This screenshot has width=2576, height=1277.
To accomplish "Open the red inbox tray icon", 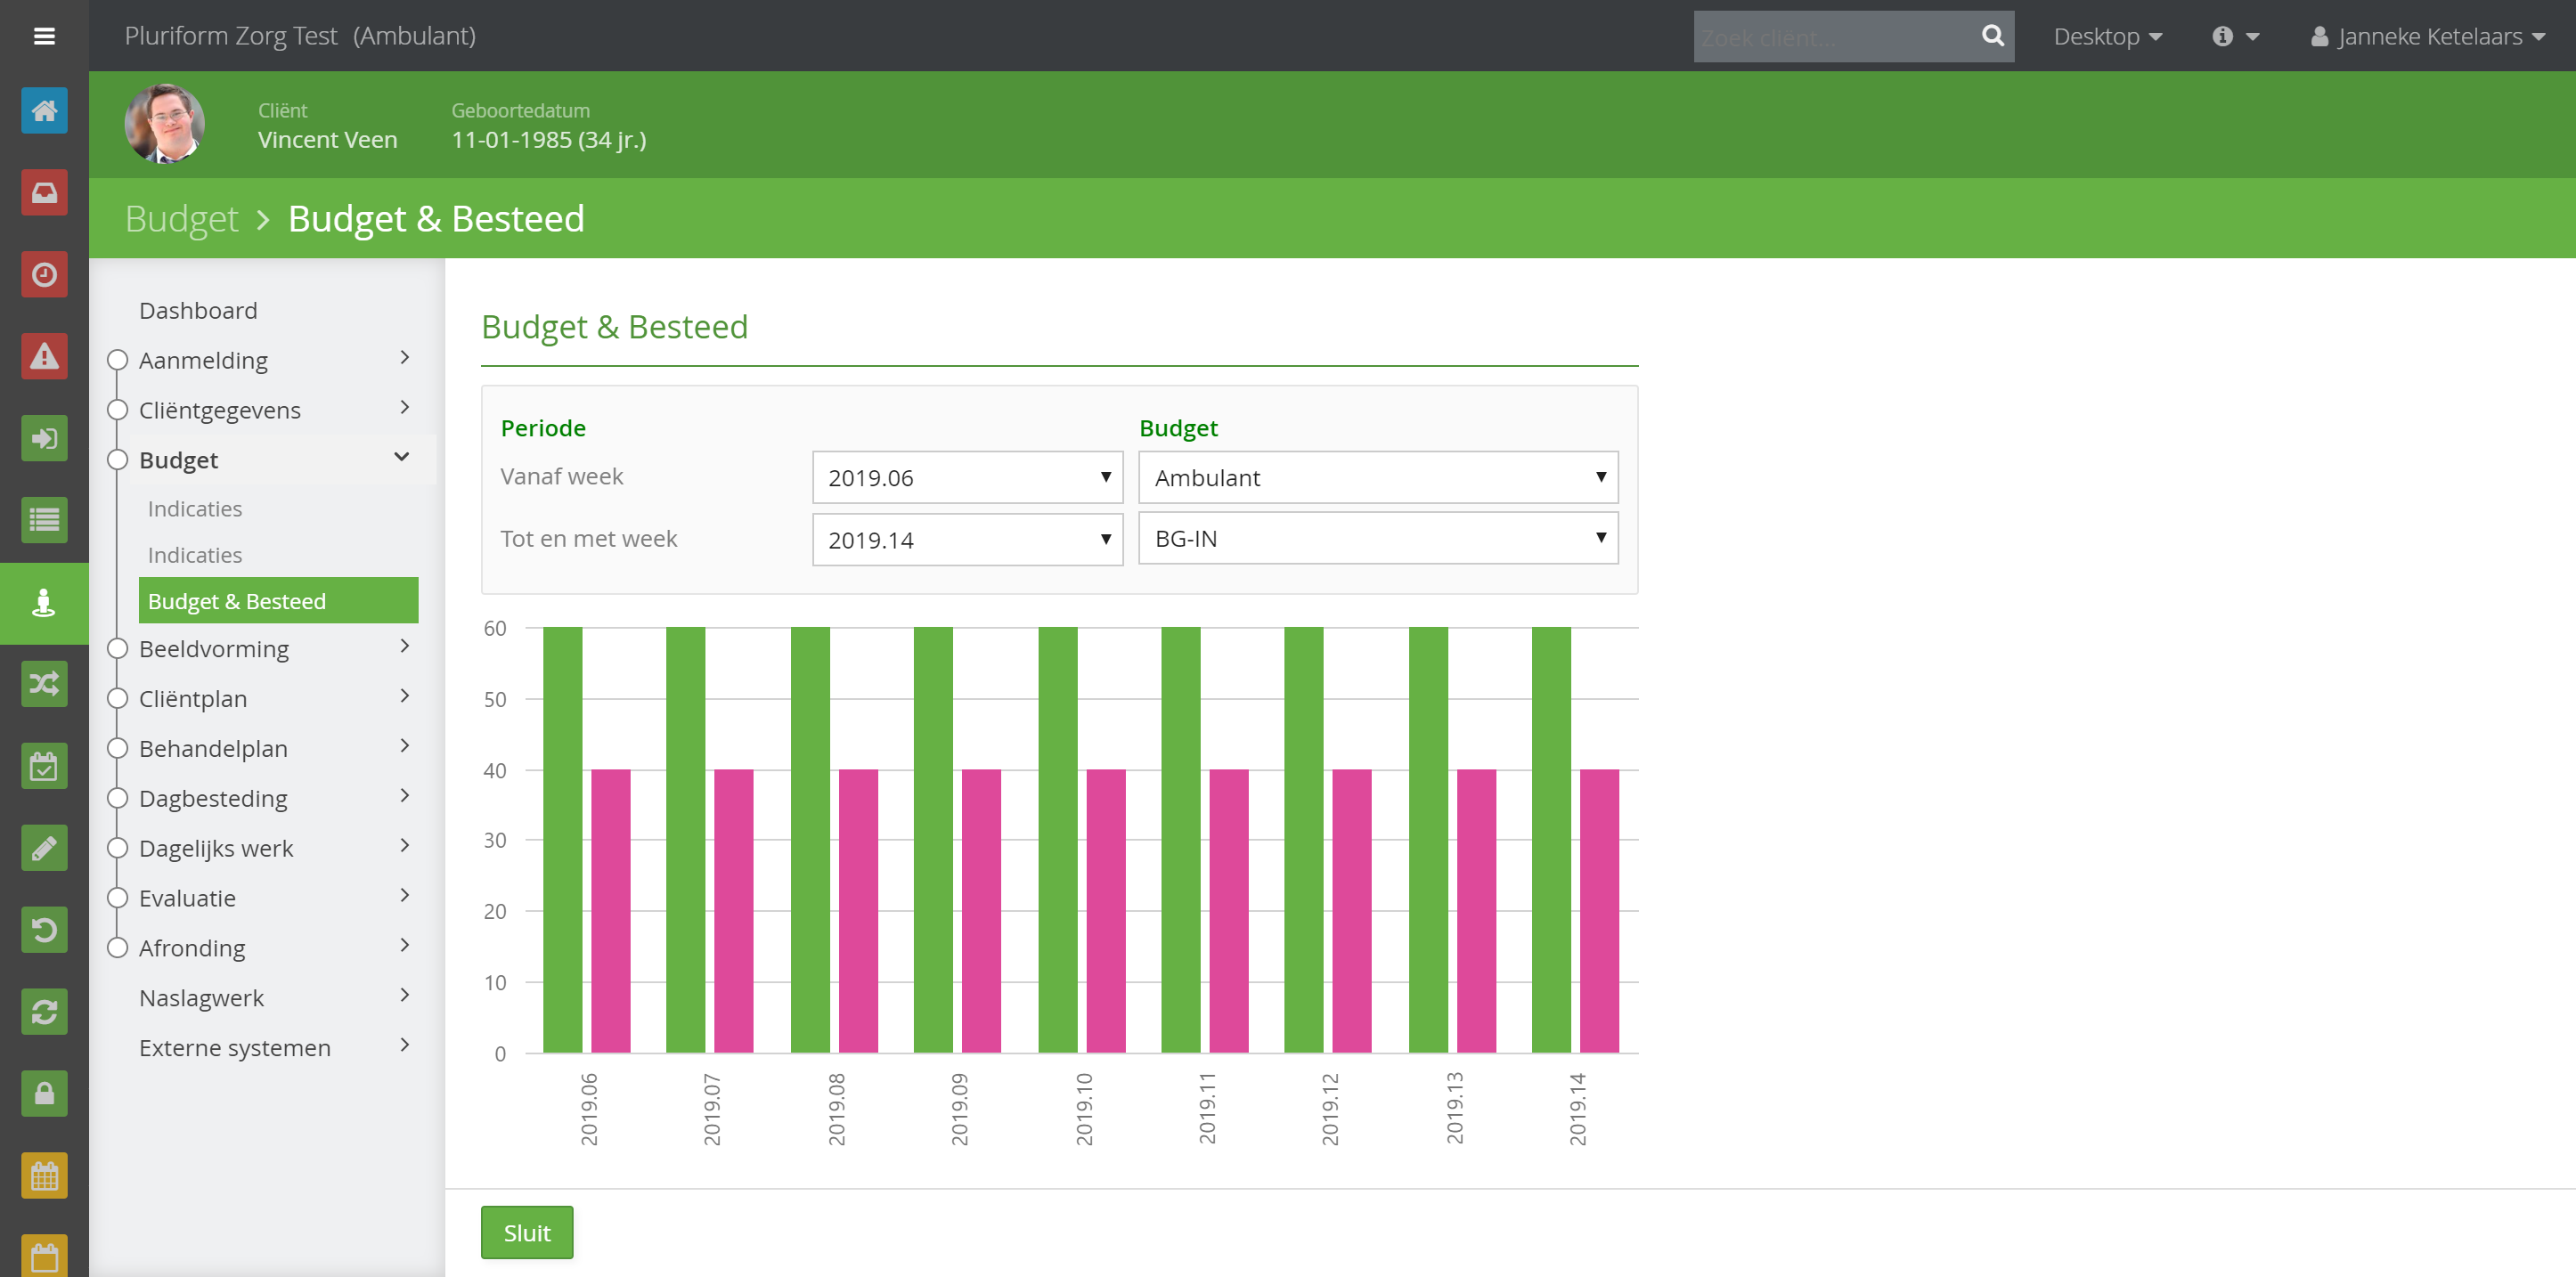I will [x=44, y=192].
